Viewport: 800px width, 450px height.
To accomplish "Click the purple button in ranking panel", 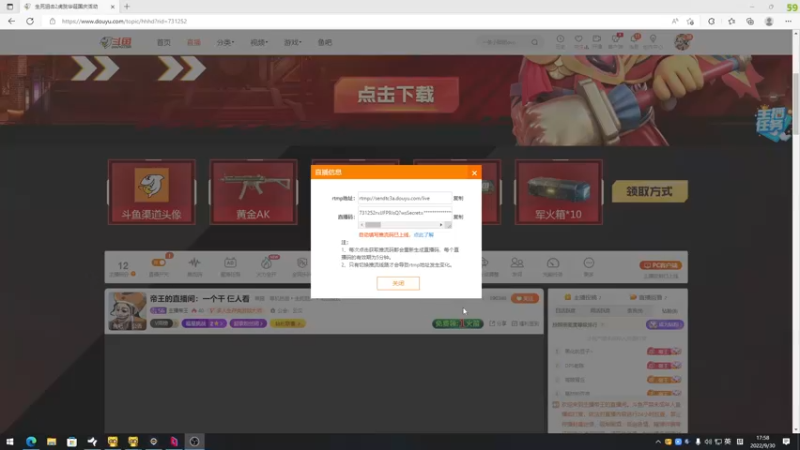I will pos(664,324).
